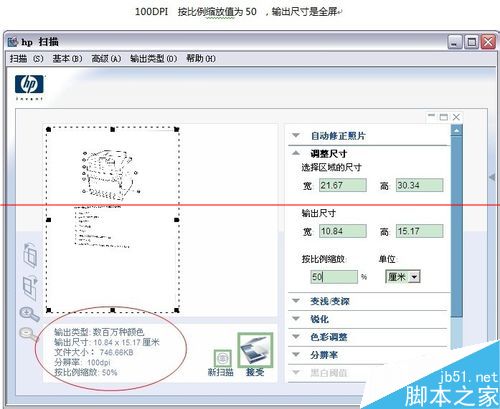This screenshot has width=500, height=409.
Task: Expand the 自动修正照片 section
Action: pos(296,135)
